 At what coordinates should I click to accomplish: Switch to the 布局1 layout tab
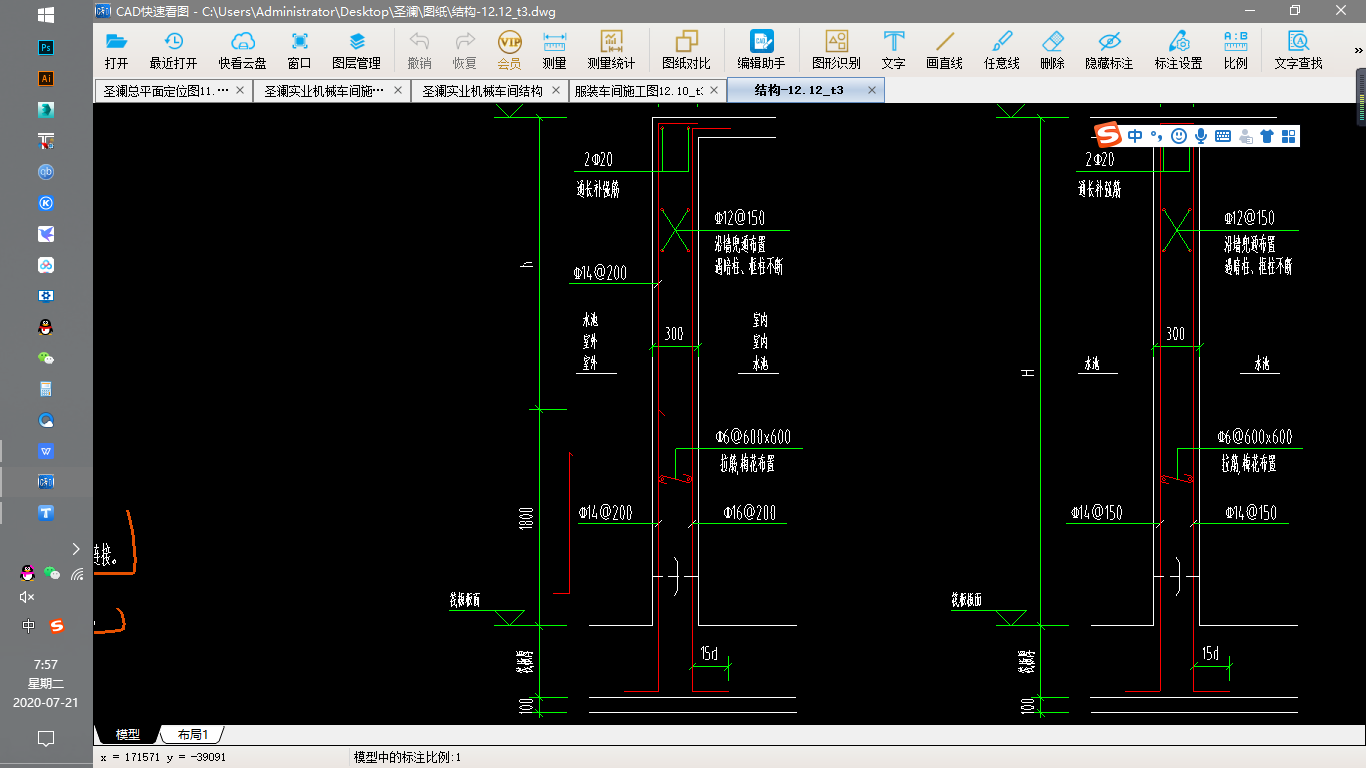point(193,735)
